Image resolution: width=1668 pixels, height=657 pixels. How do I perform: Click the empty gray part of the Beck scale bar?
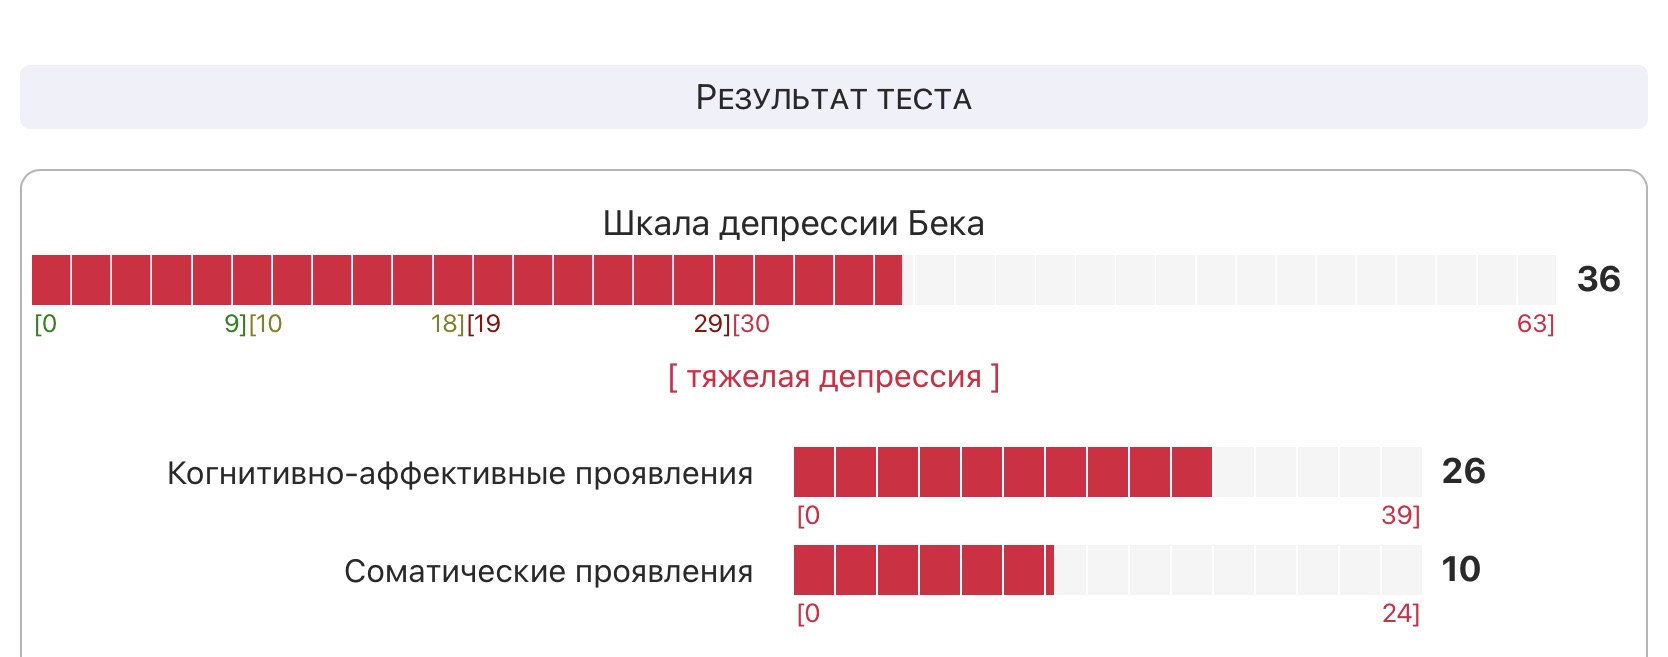click(1228, 280)
